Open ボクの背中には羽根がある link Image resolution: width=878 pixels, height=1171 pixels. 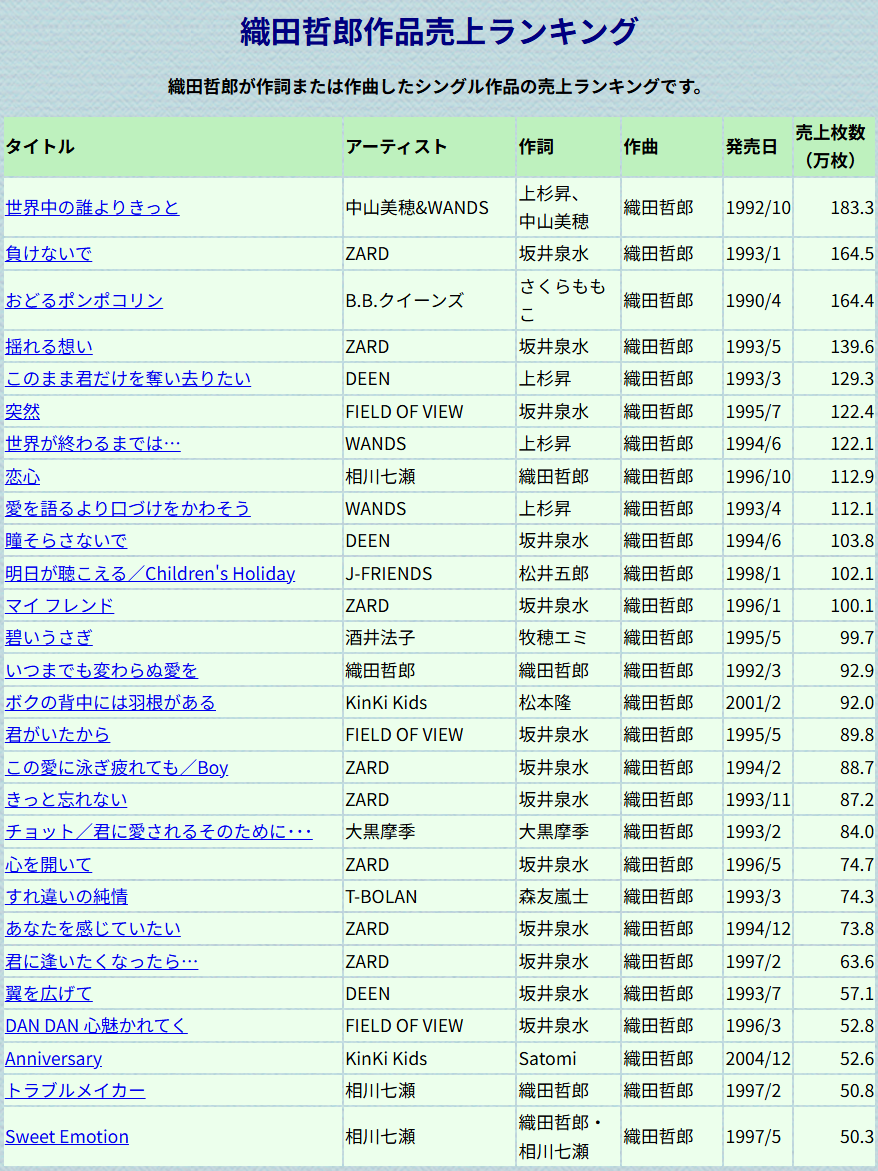point(110,703)
